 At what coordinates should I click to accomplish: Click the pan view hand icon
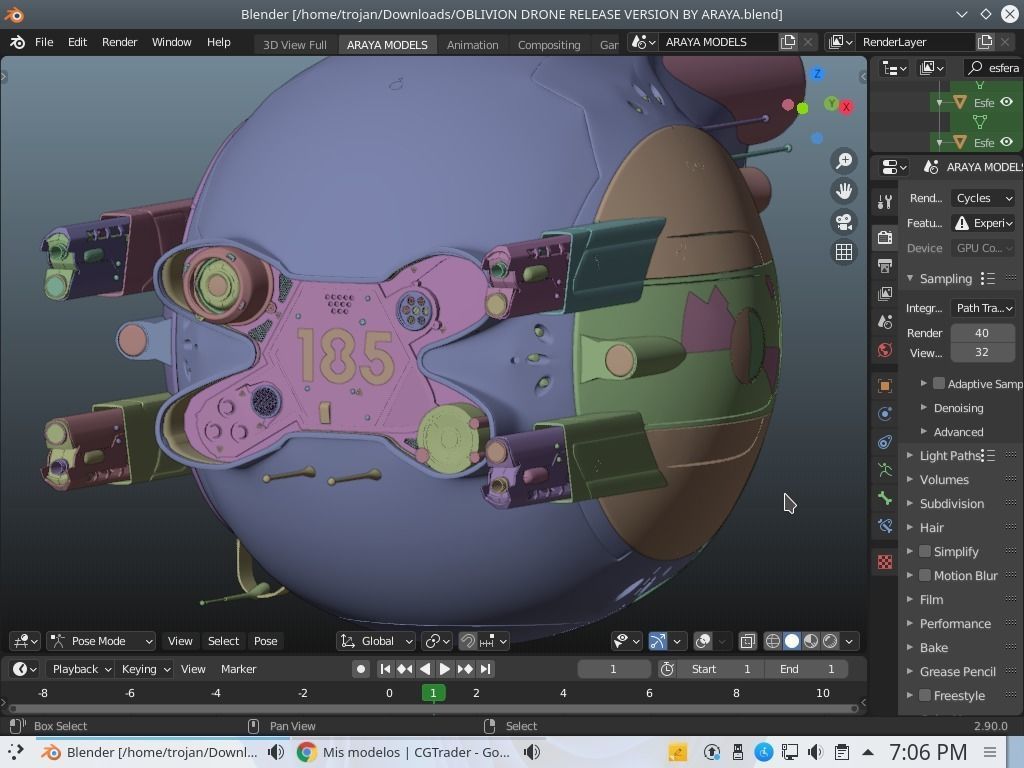(x=844, y=191)
